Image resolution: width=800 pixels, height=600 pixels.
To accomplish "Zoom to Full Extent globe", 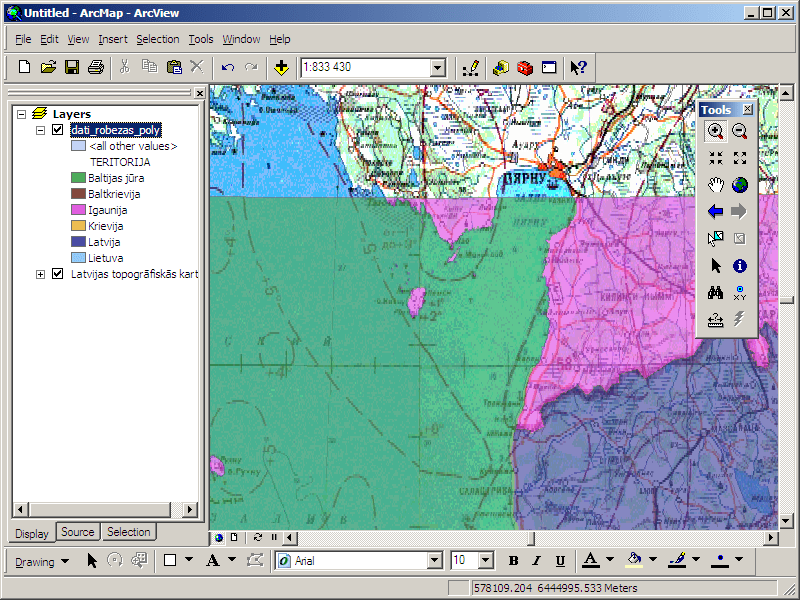I will 740,185.
